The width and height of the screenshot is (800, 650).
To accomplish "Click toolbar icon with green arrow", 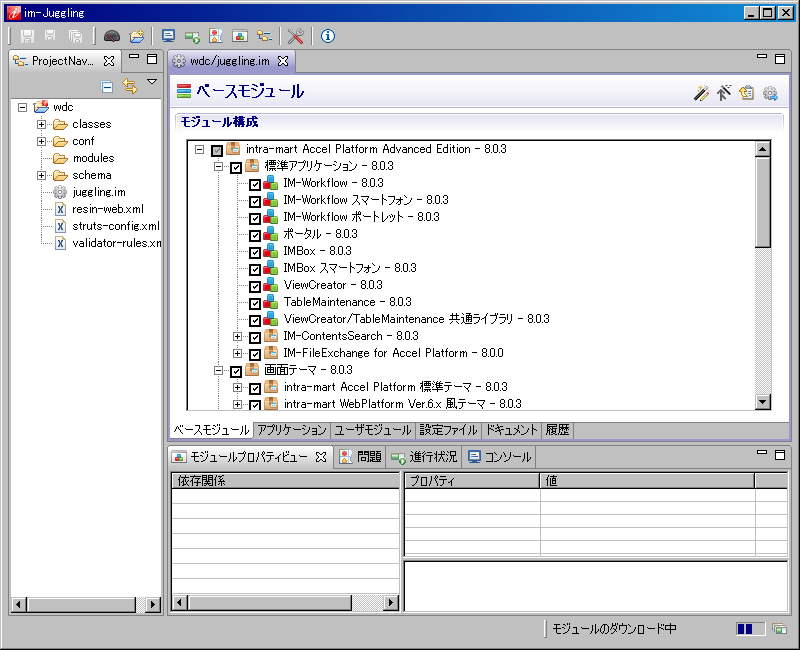I will coord(192,36).
